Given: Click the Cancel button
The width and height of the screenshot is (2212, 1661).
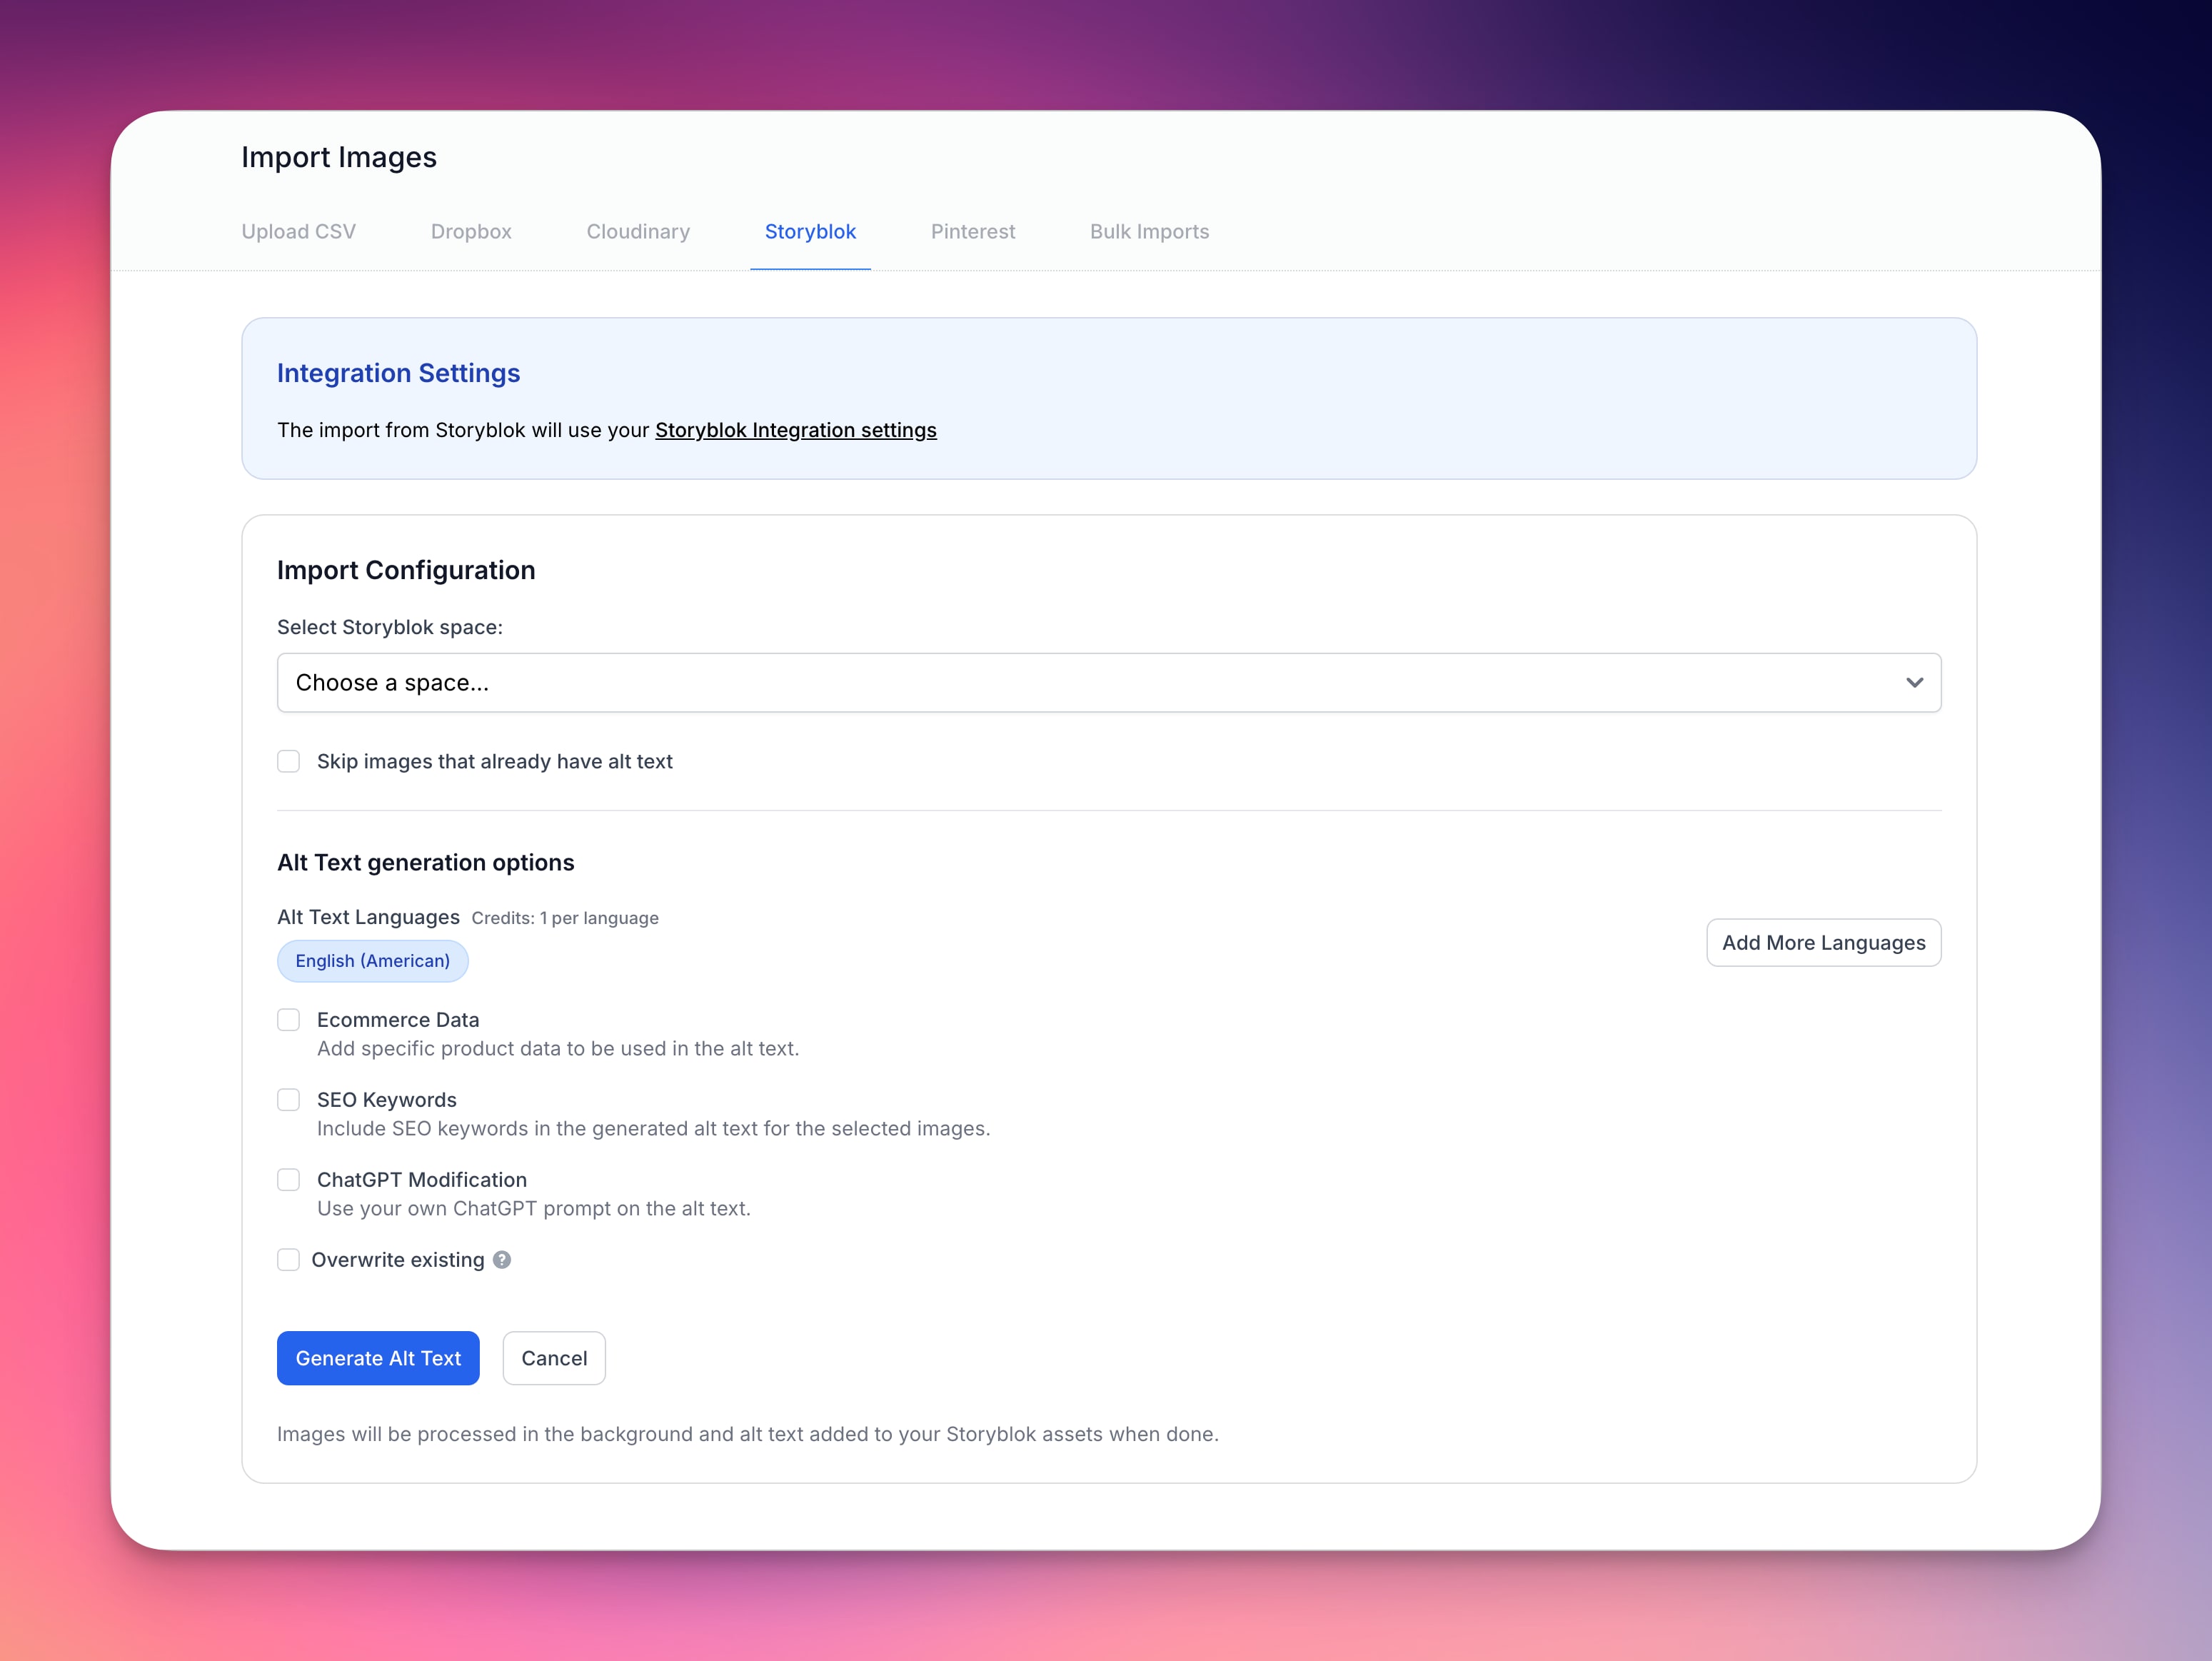Looking at the screenshot, I should [554, 1358].
